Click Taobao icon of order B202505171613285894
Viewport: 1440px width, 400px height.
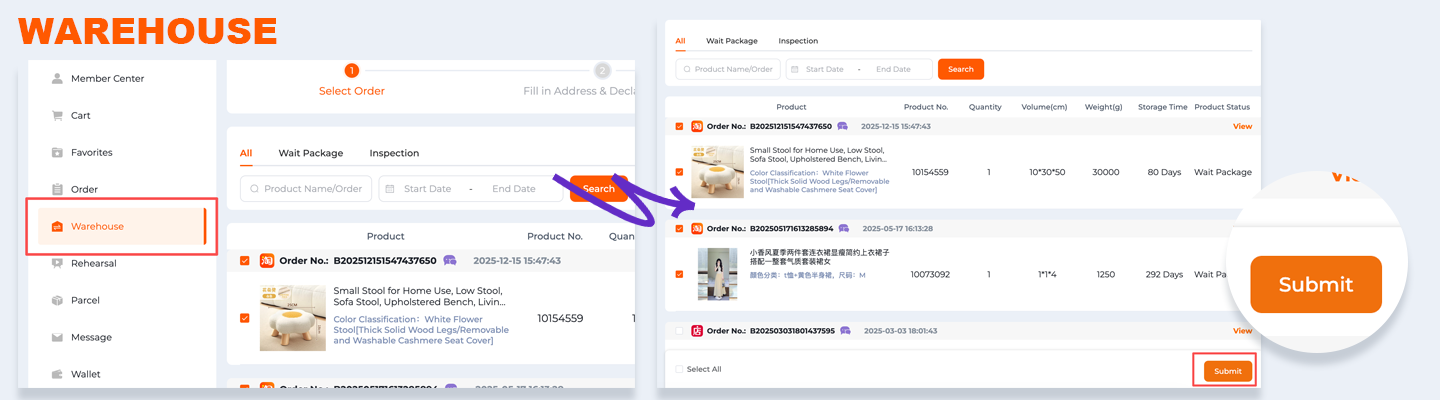pos(697,228)
